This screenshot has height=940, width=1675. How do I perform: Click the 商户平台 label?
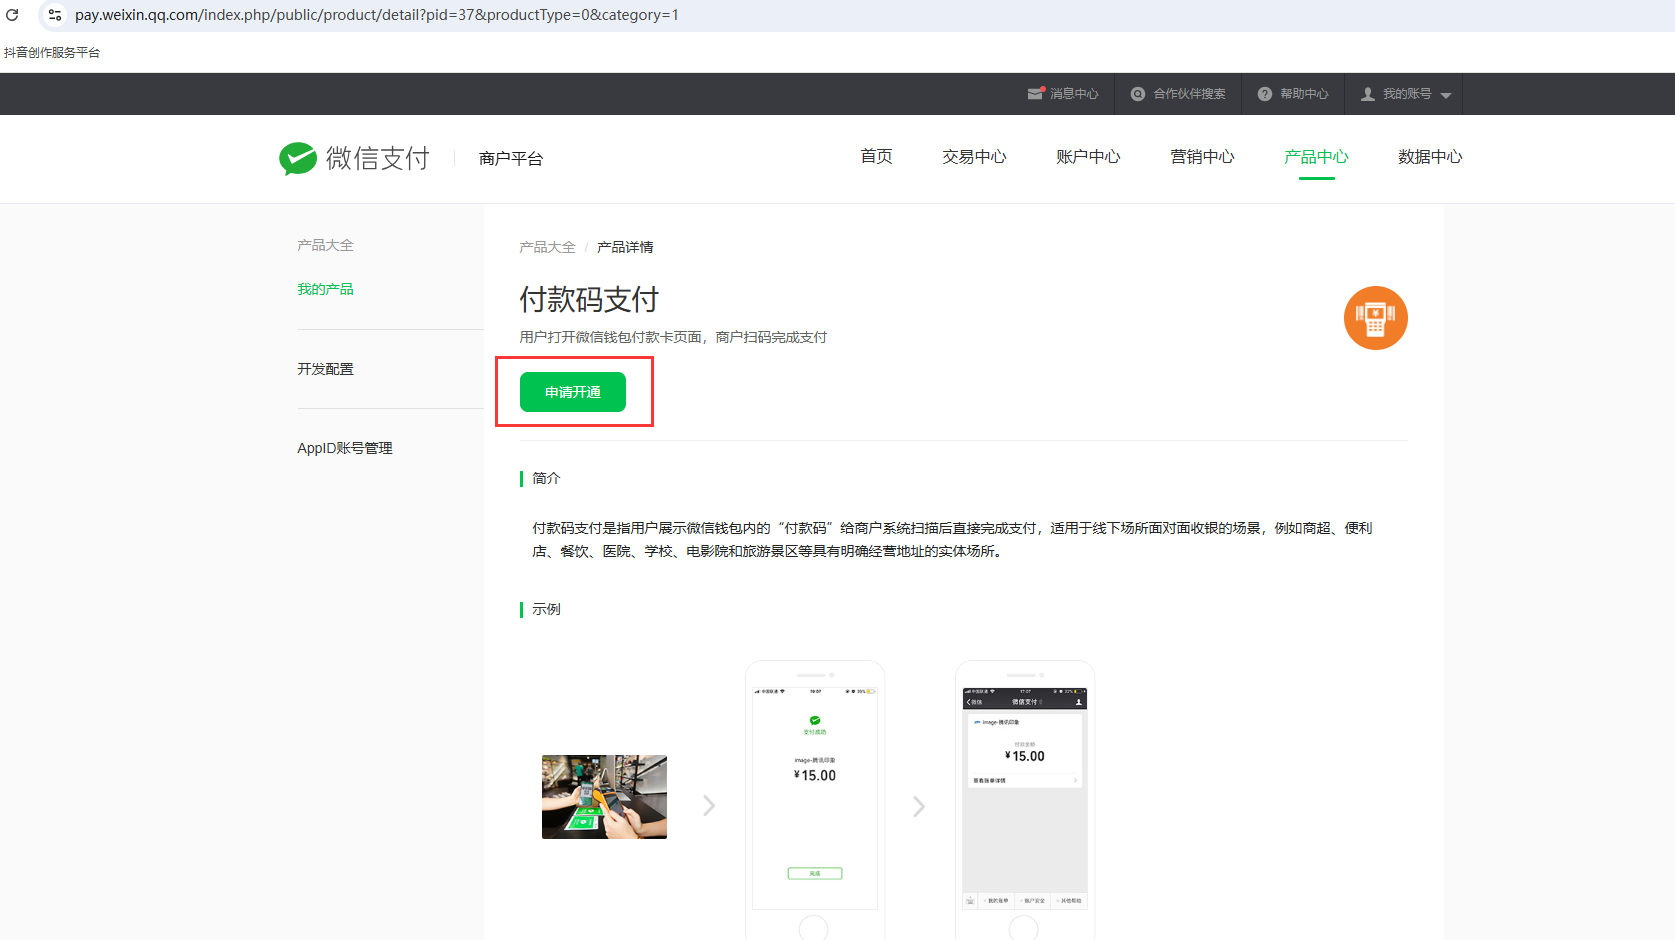(511, 158)
